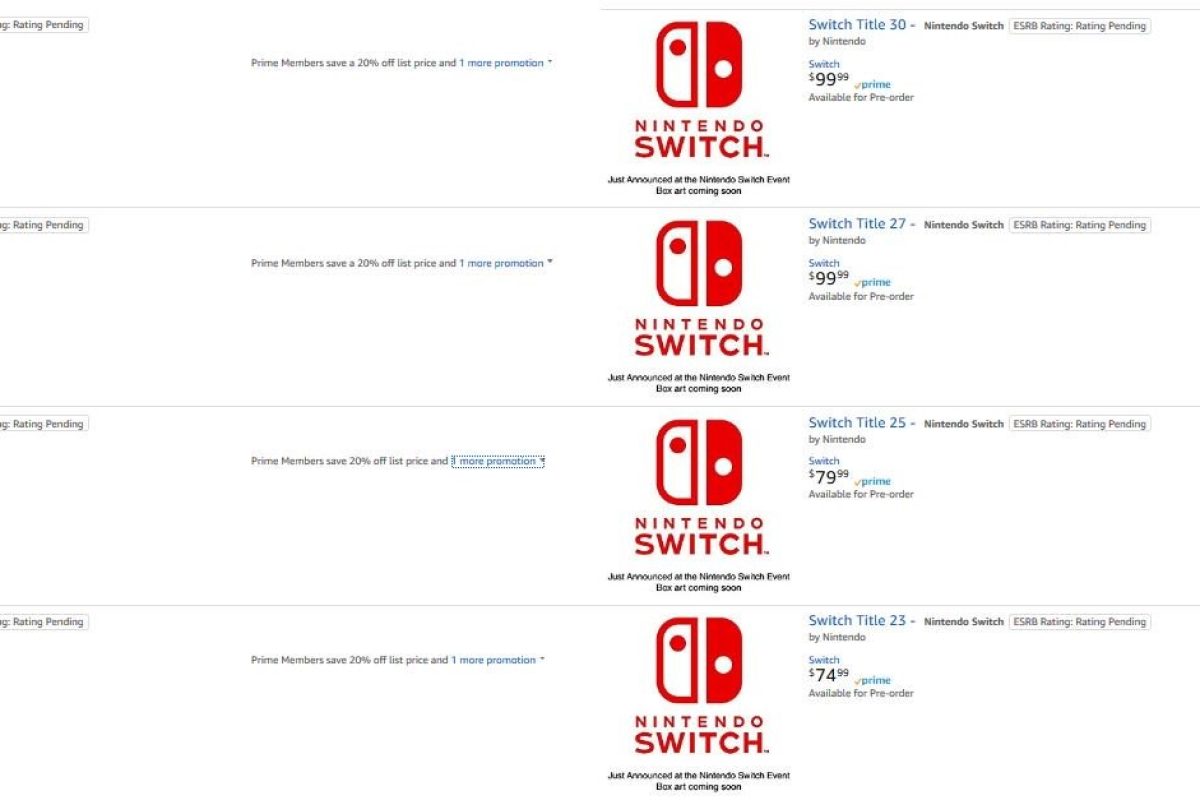Click the Prime badge next to Title 27 price

point(873,283)
